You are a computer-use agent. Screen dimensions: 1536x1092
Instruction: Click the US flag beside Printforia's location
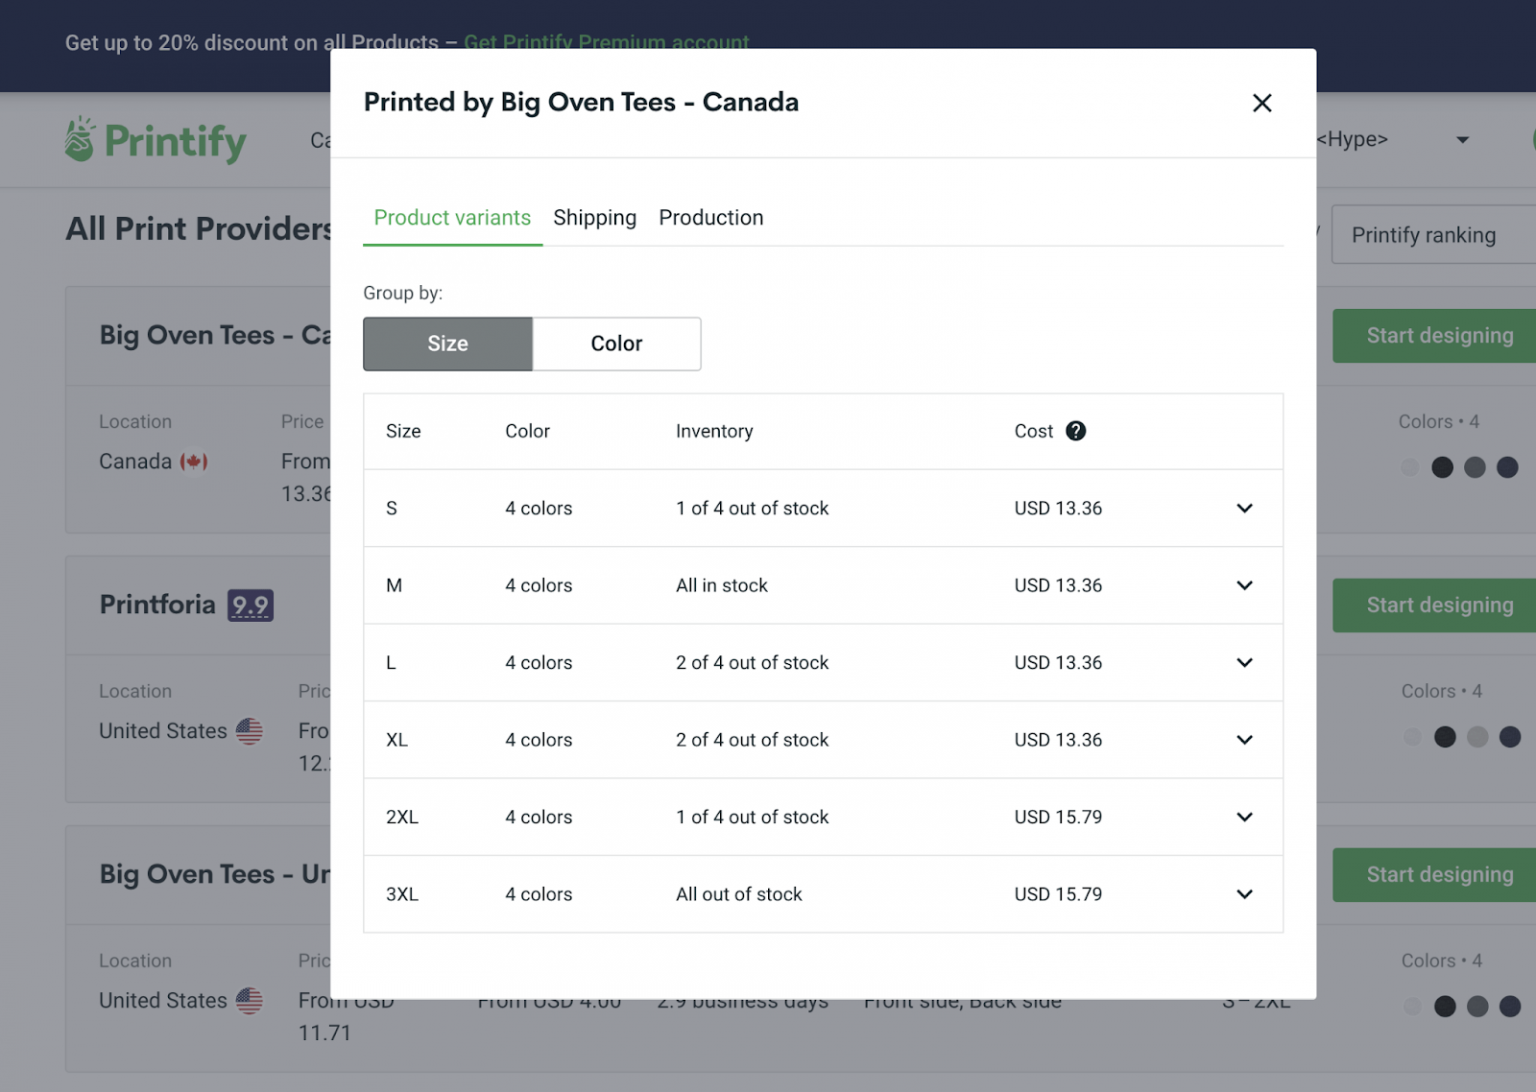251,731
